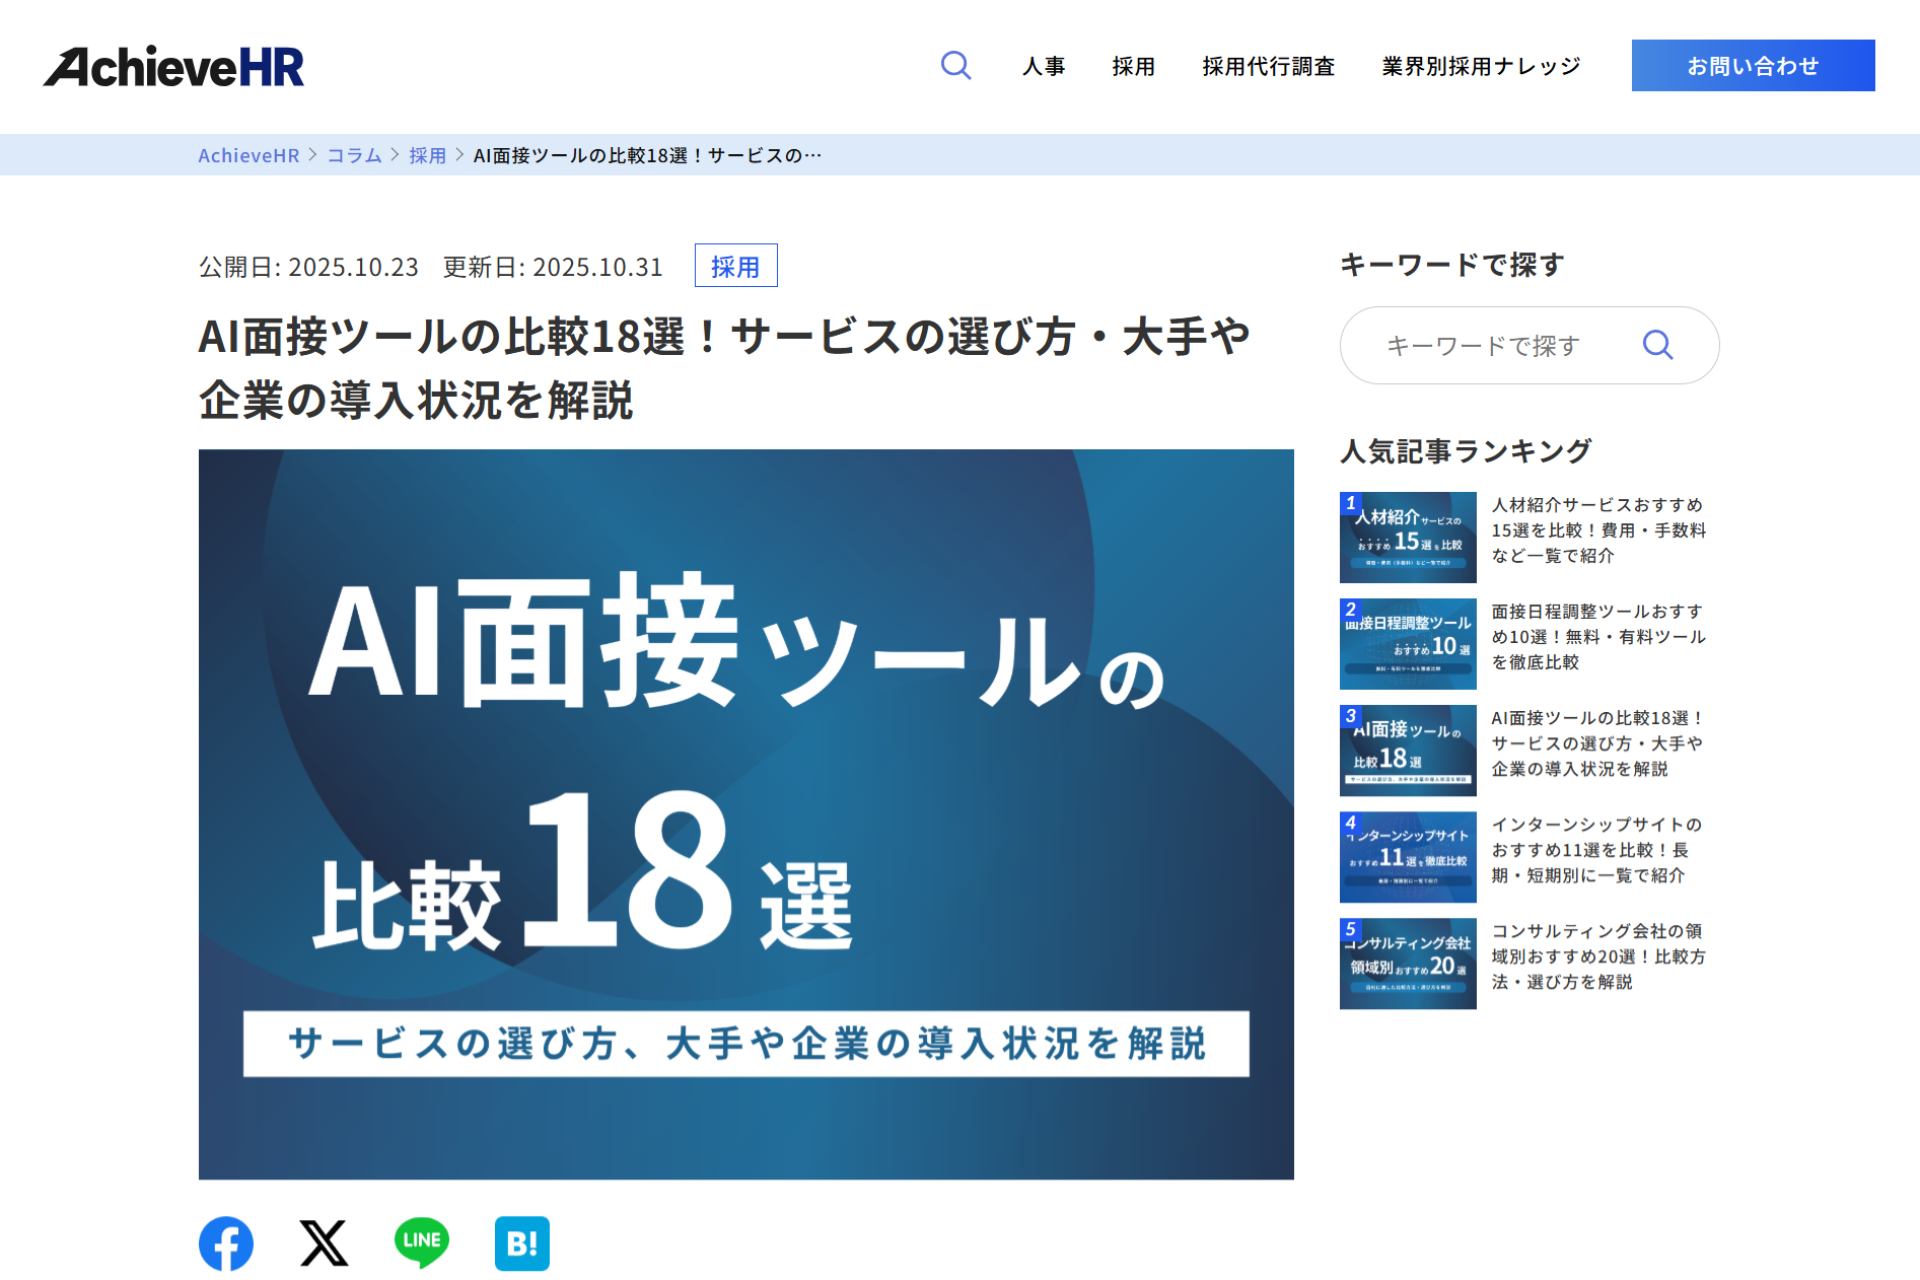
Task: Share article via X icon
Action: click(324, 1243)
